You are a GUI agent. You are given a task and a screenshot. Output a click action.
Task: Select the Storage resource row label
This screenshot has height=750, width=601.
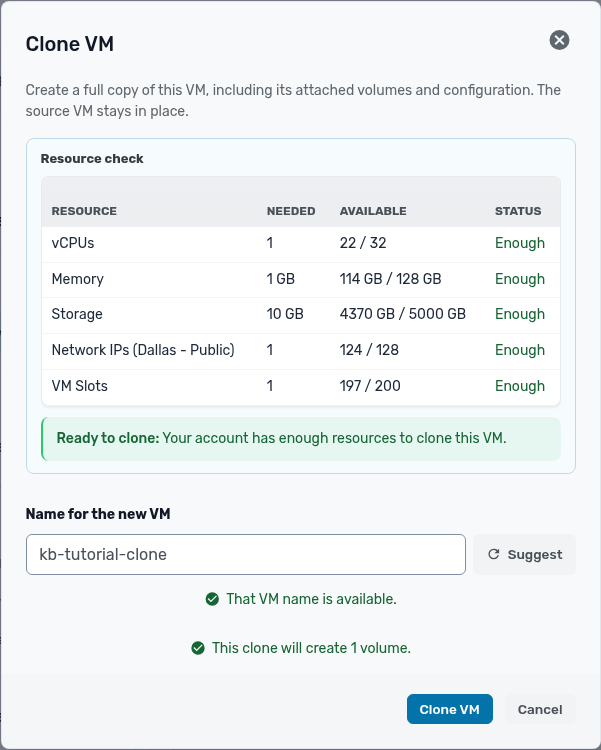coord(77,314)
